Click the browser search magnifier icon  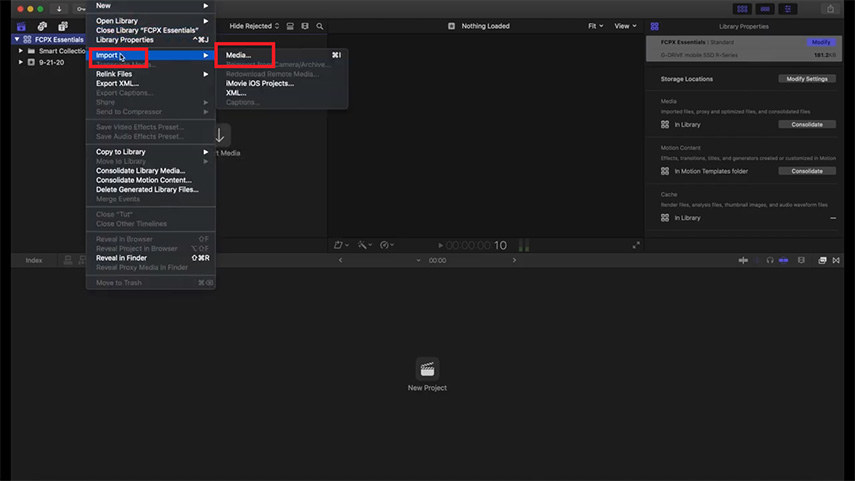tap(320, 26)
